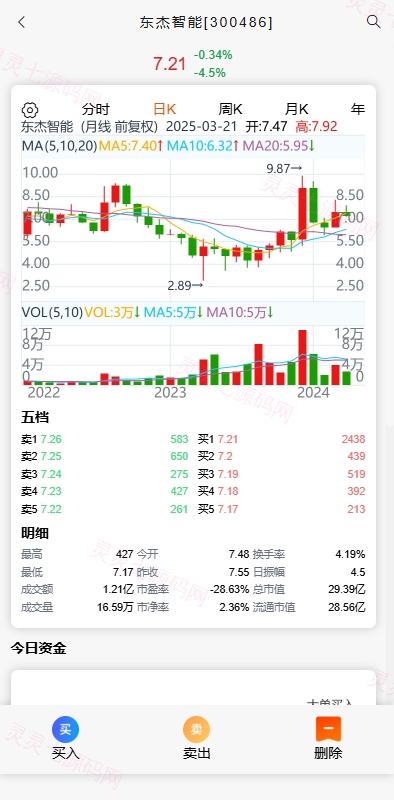
Task: Click the 2023 label on time axis
Action: coord(170,392)
